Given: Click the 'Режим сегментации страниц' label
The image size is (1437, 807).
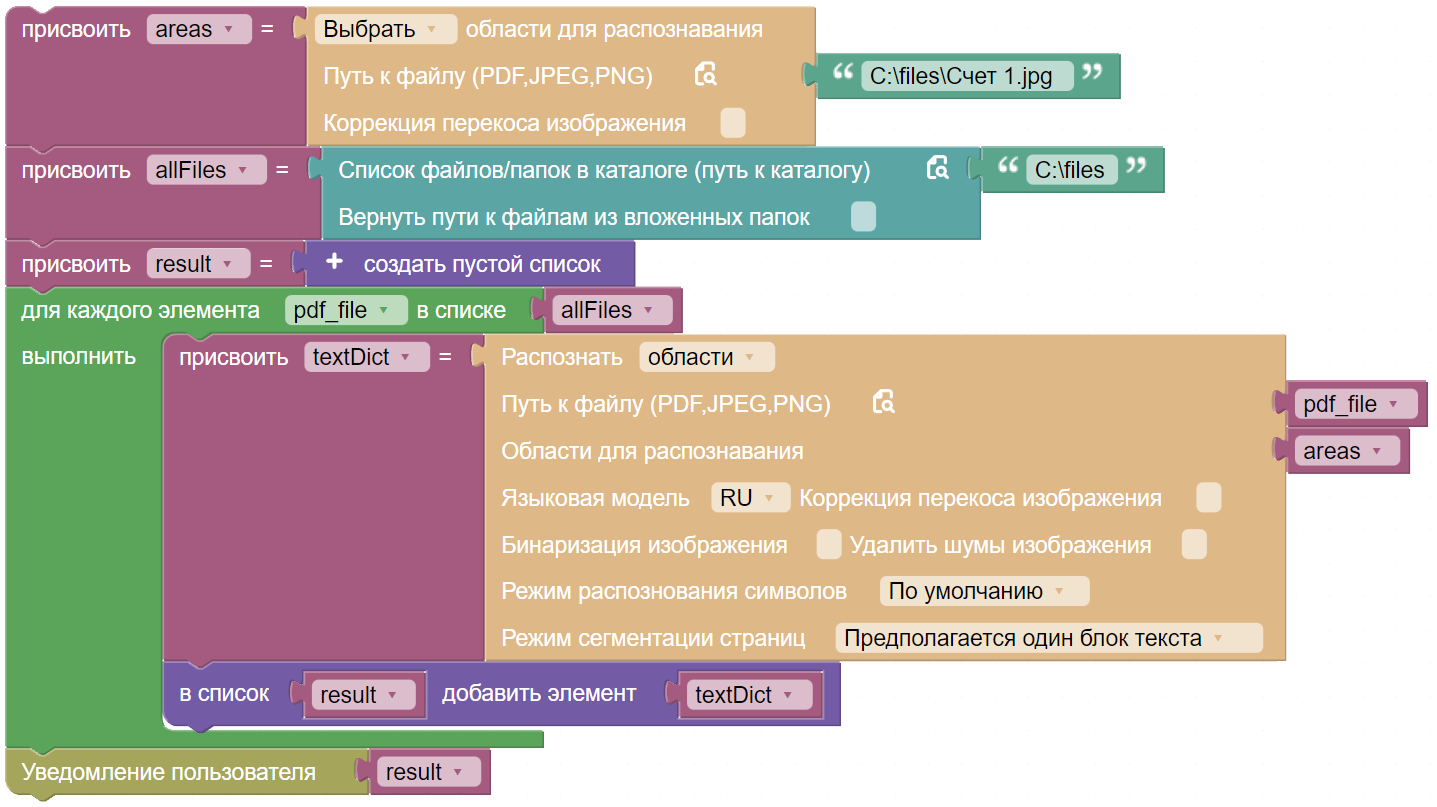Looking at the screenshot, I should point(653,638).
